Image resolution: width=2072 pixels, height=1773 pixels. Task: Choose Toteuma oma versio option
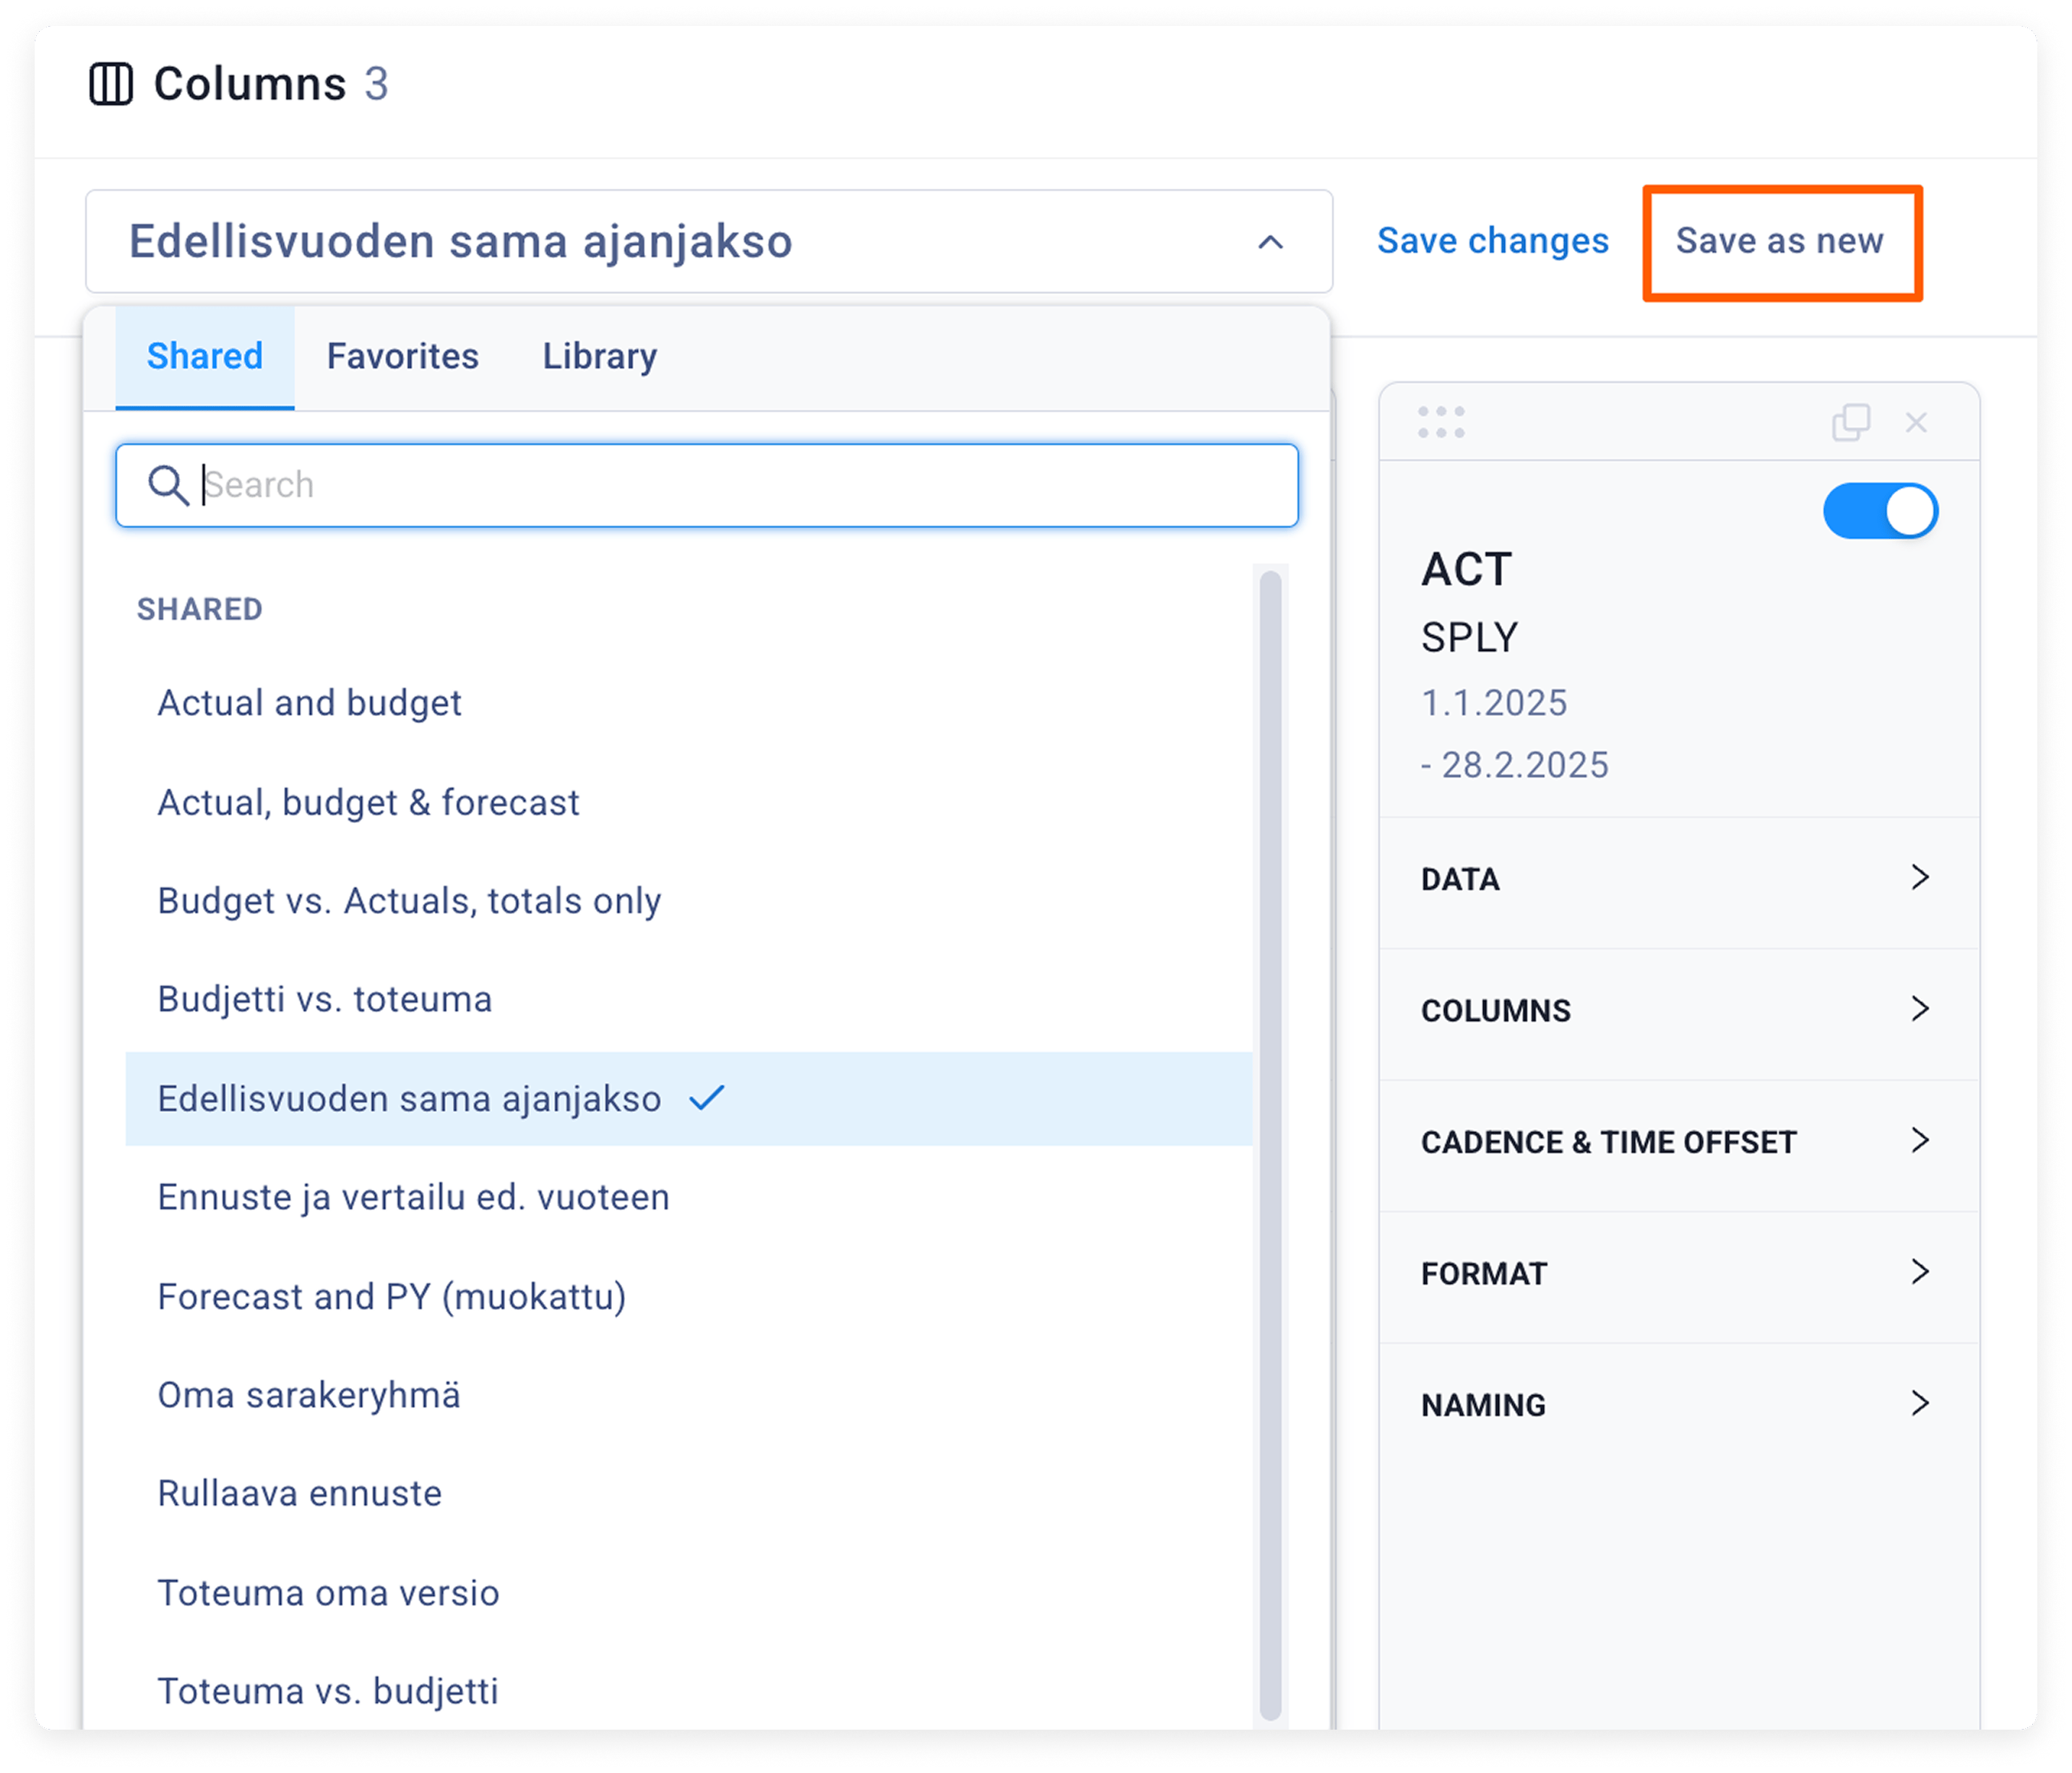click(689, 1593)
